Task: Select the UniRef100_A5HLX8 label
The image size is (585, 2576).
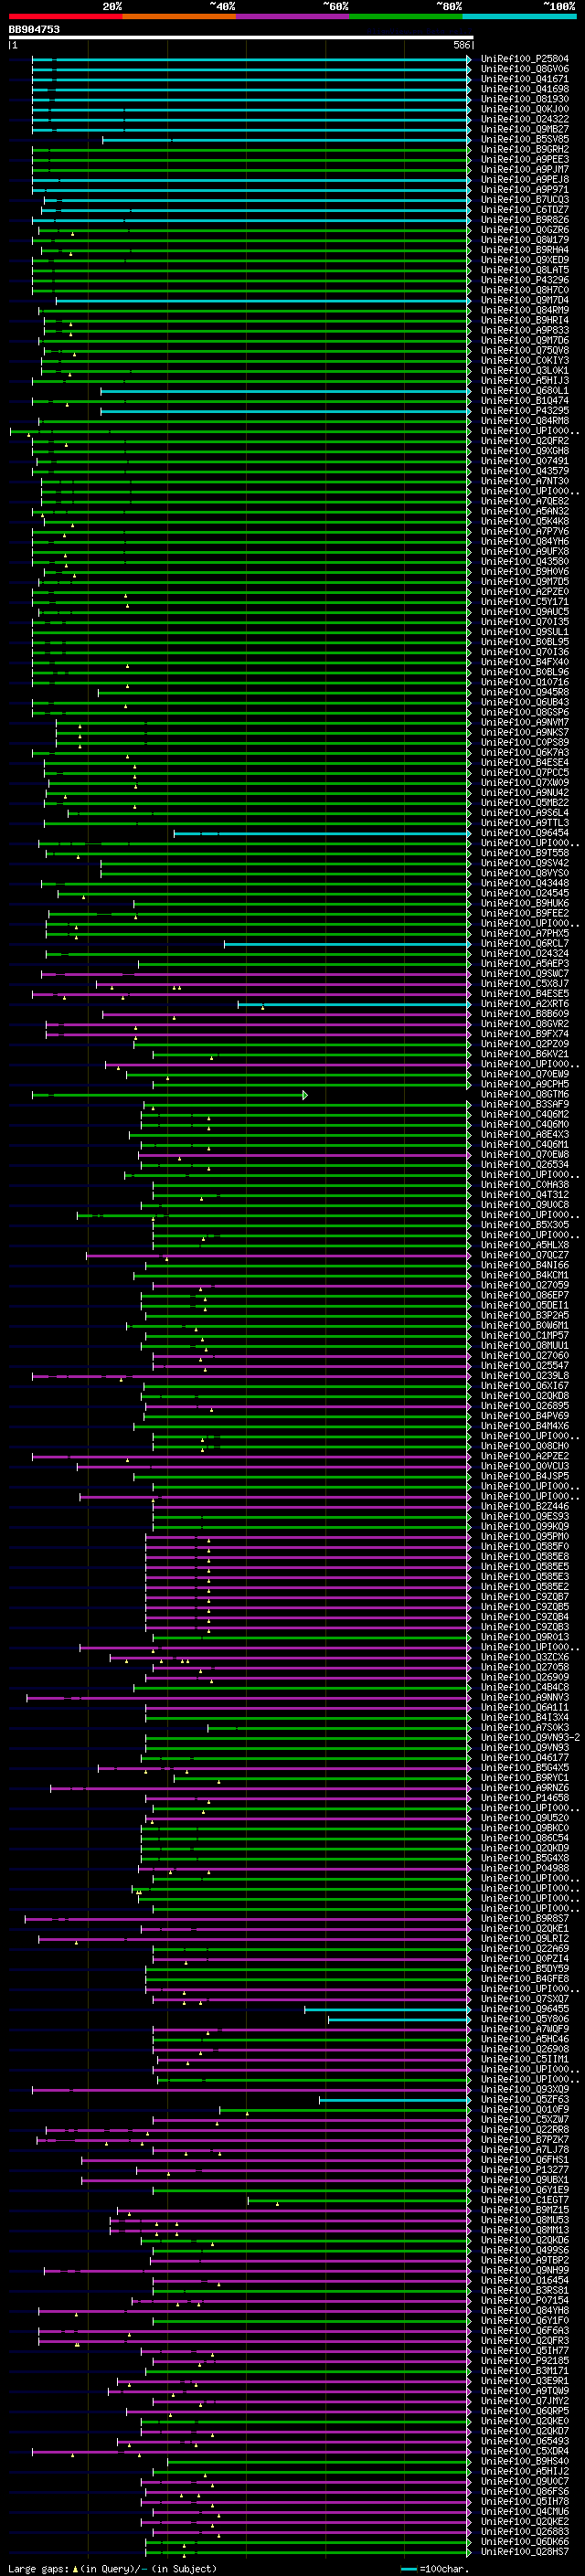Action: pyautogui.click(x=524, y=1245)
